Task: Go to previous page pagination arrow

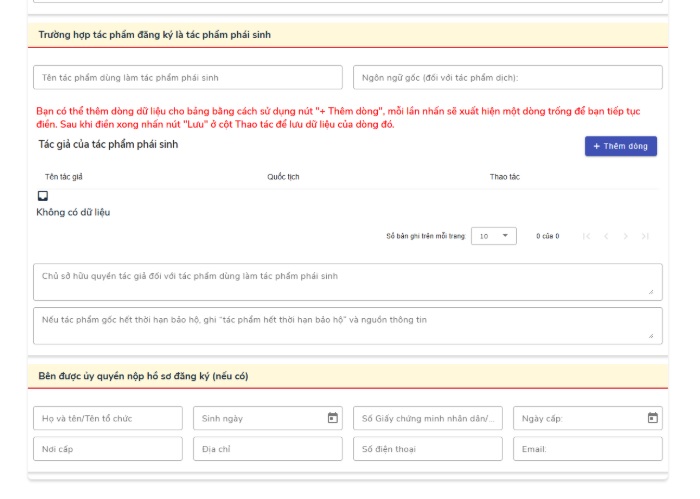Action: [x=606, y=236]
